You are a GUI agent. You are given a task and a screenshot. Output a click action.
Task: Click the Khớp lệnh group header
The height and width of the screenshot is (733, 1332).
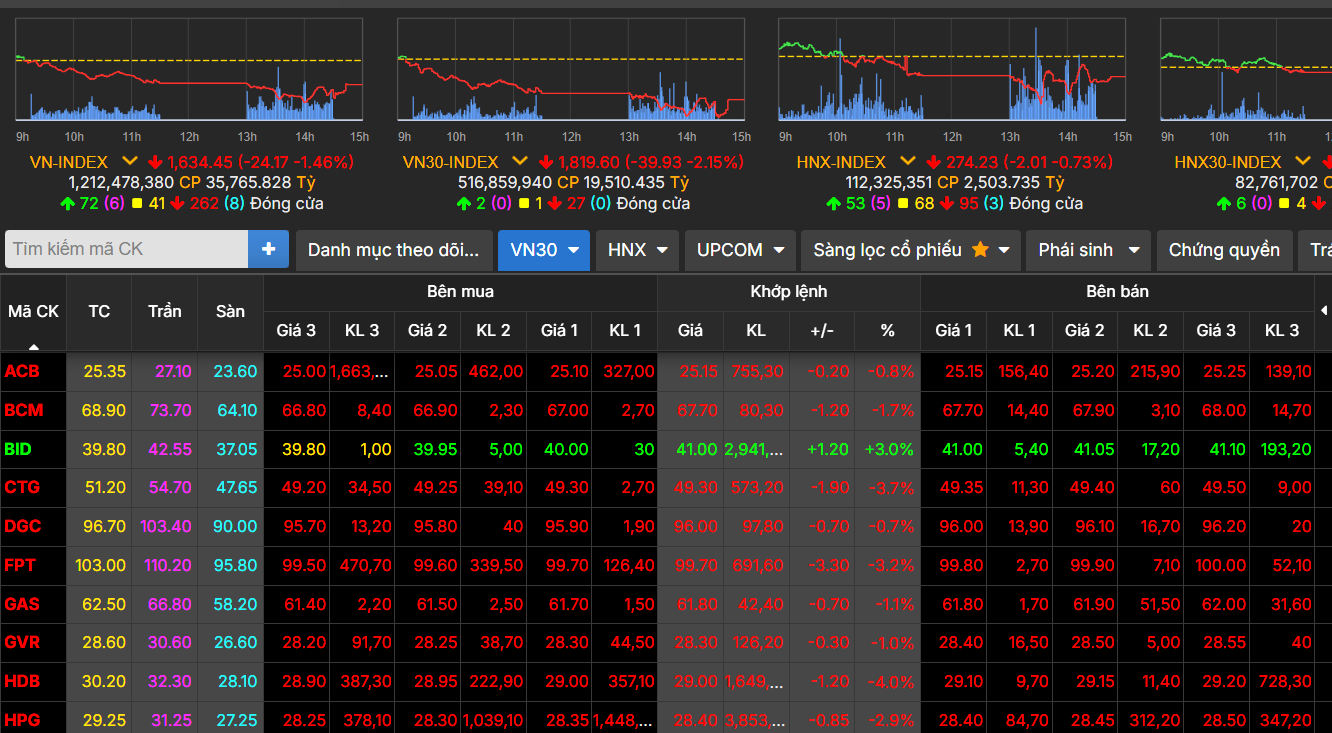[x=789, y=292]
